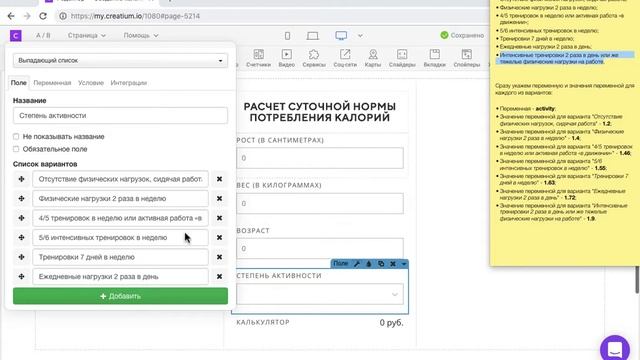Image resolution: width=640 pixels, height=360 pixels.
Task: Switch to tablet preview
Action: (313, 36)
